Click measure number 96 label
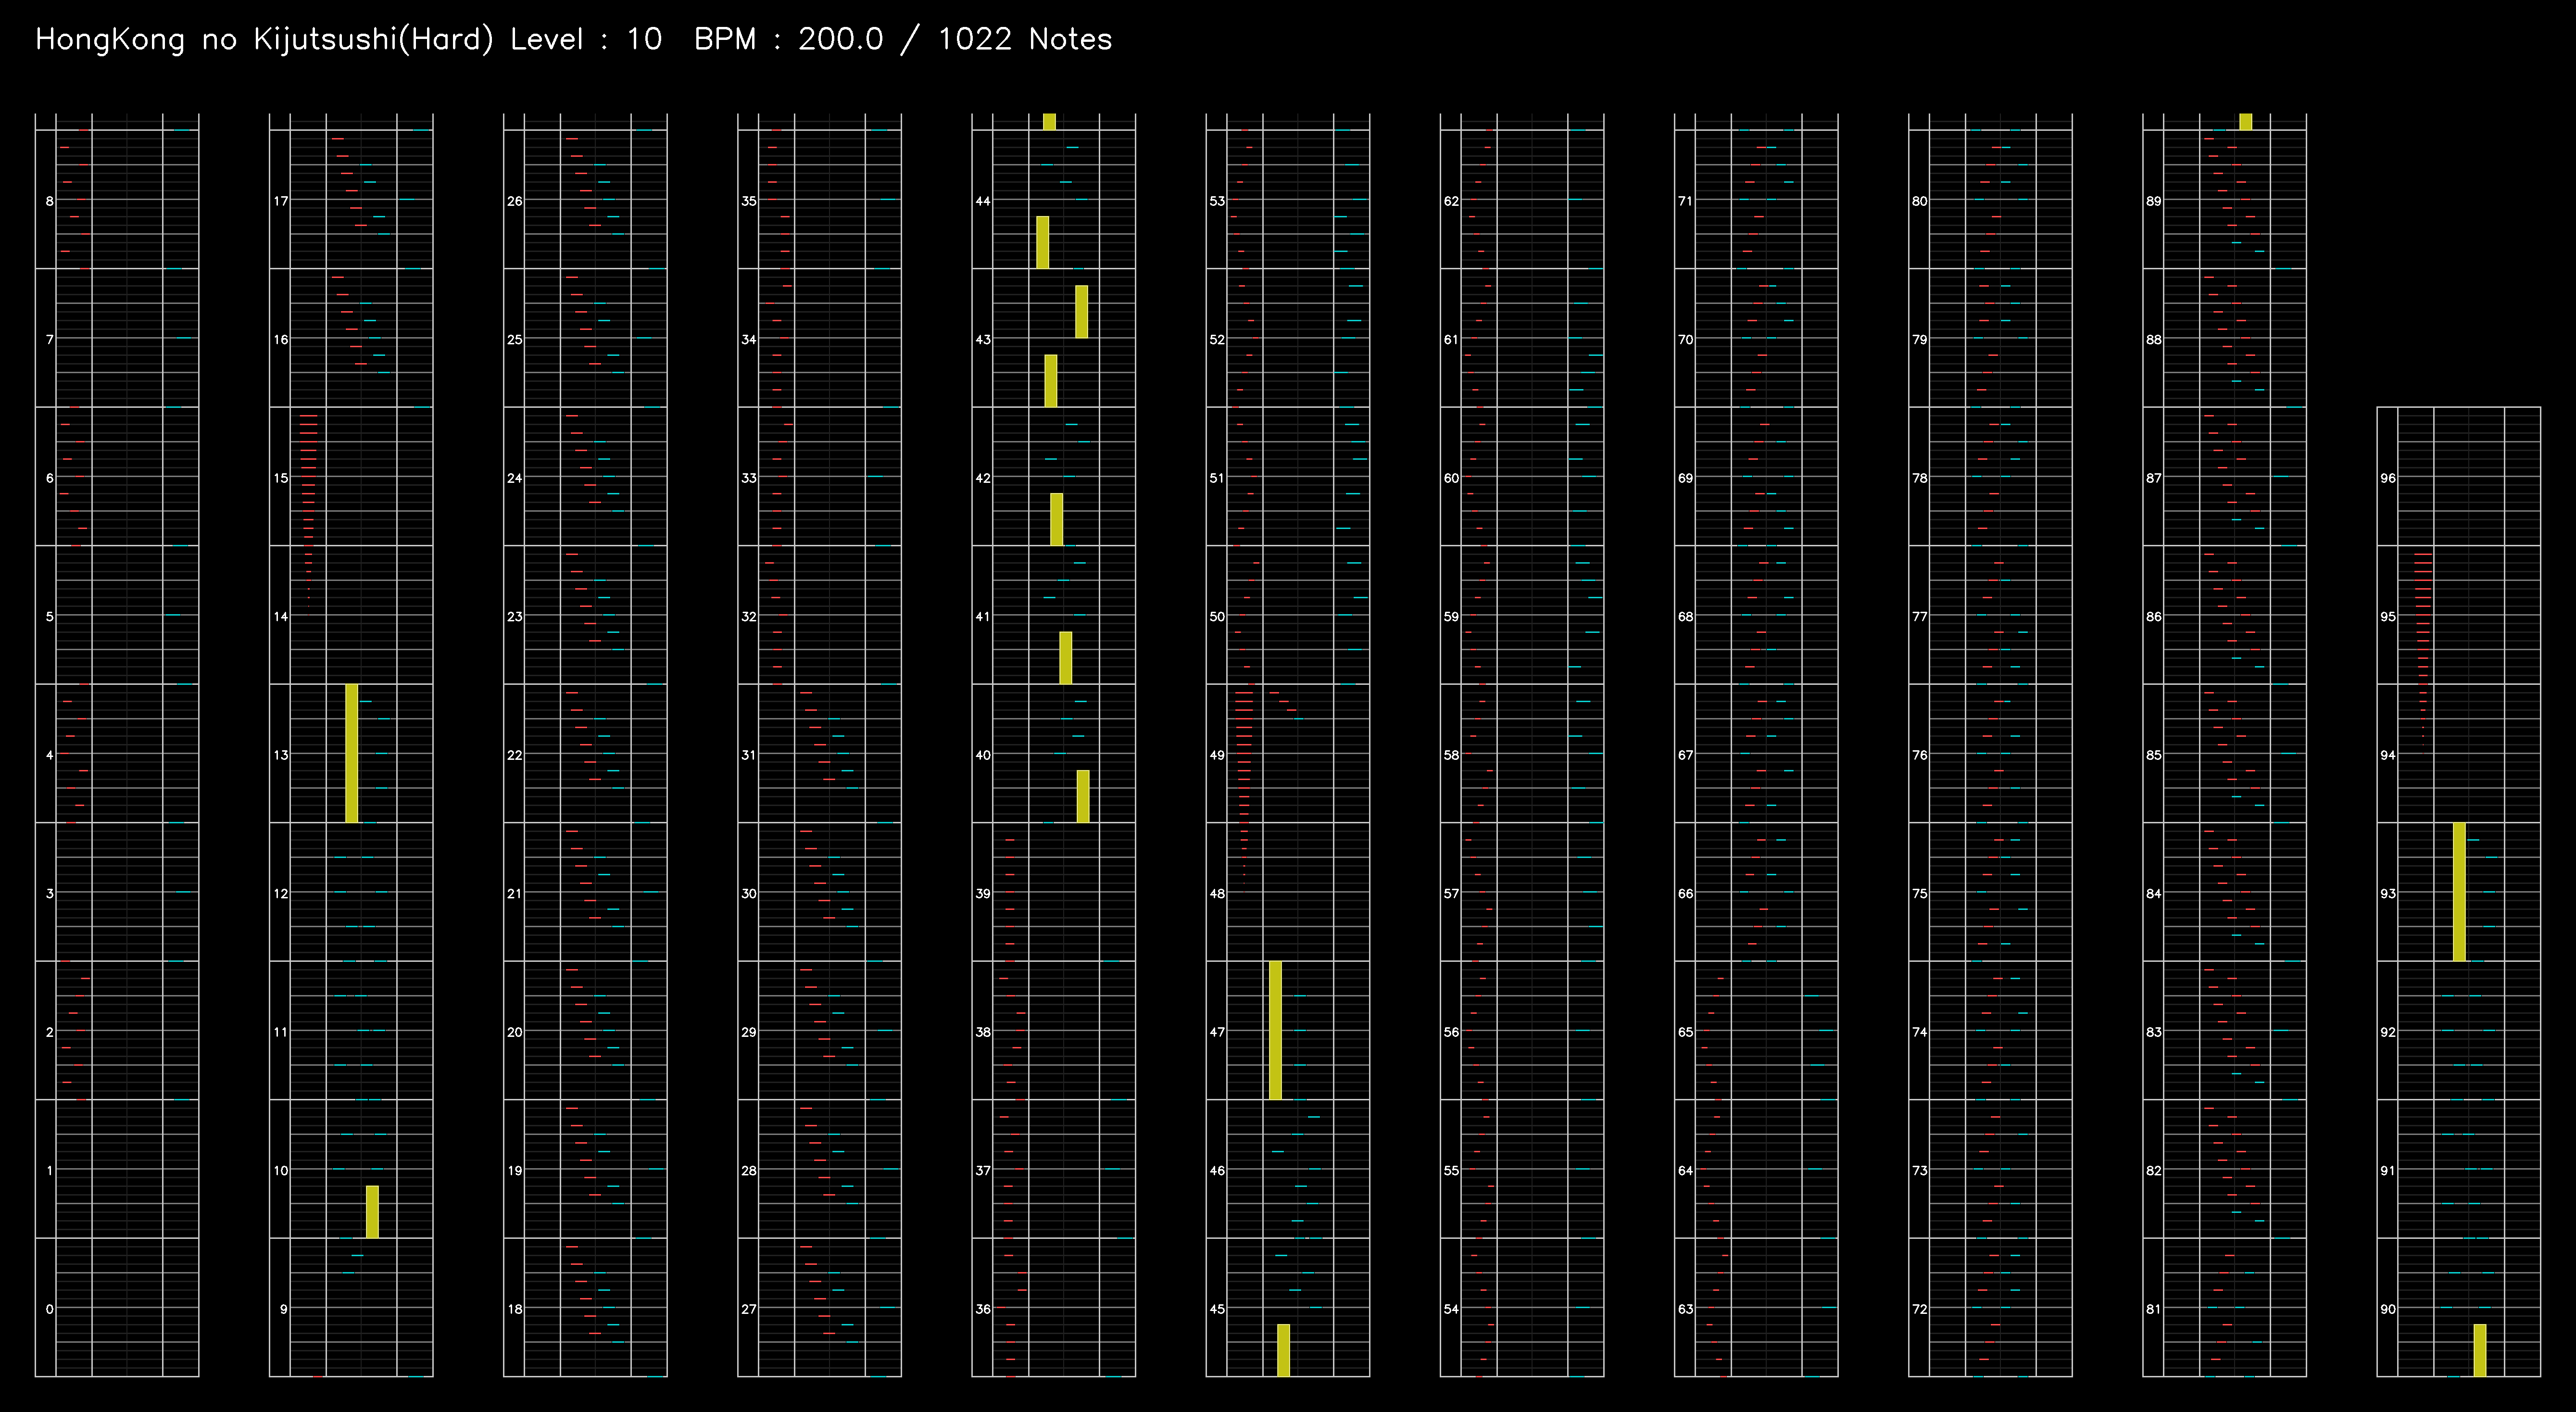The height and width of the screenshot is (1412, 2576). 2388,478
